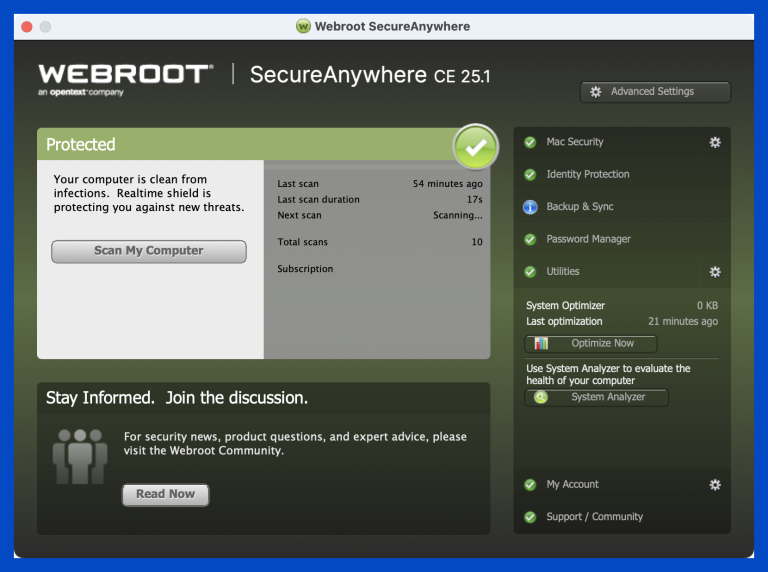Click the Backup & Sync blue info icon
768x572 pixels.
(530, 207)
